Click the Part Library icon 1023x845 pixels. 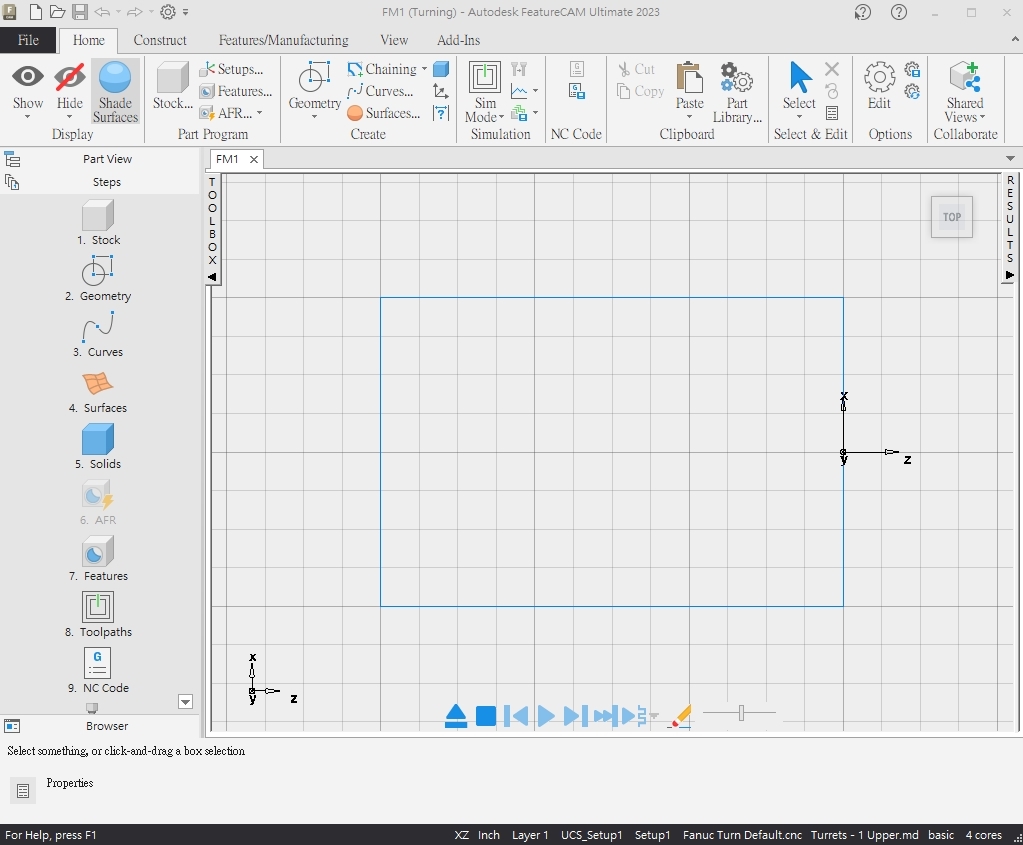pyautogui.click(x=737, y=78)
